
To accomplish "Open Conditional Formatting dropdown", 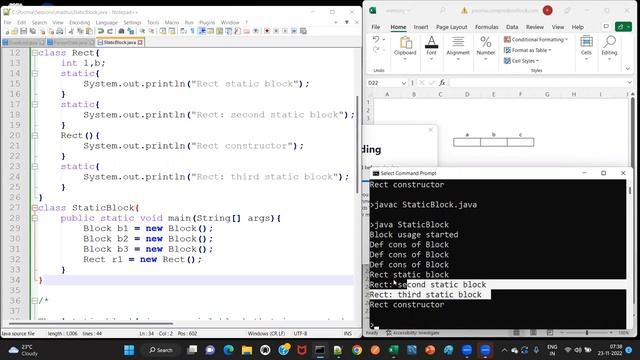I will [536, 40].
